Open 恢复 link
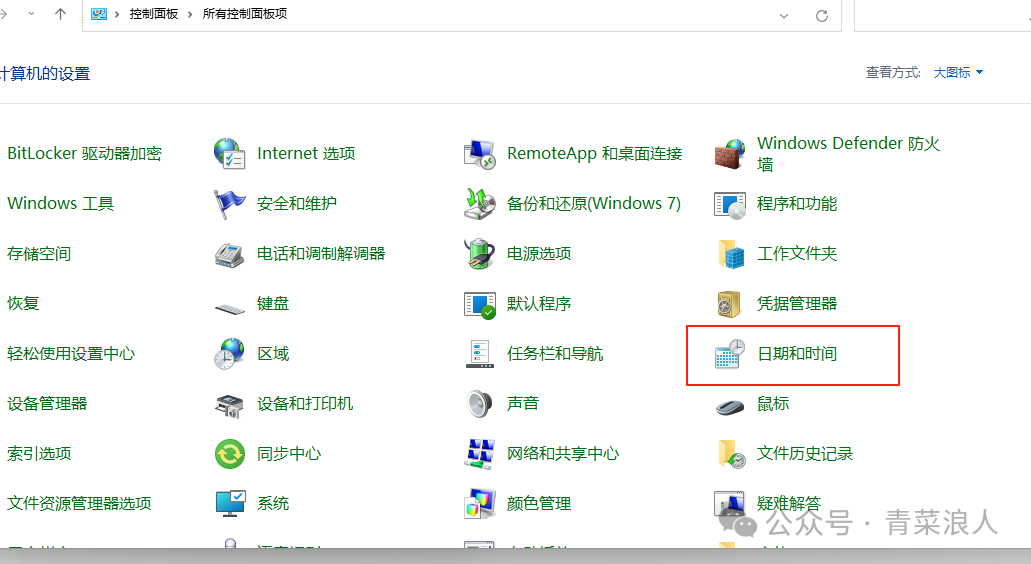This screenshot has width=1031, height=564. point(23,304)
